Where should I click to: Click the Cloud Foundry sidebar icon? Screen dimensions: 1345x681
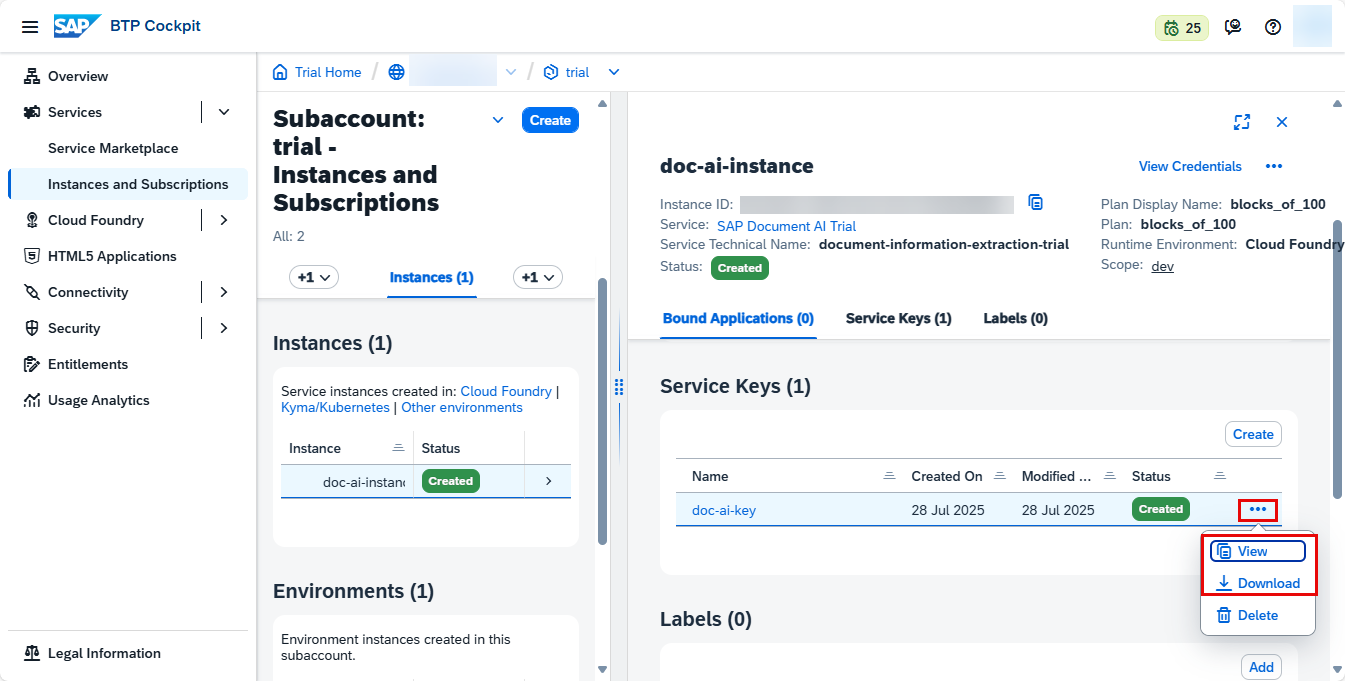(31, 220)
